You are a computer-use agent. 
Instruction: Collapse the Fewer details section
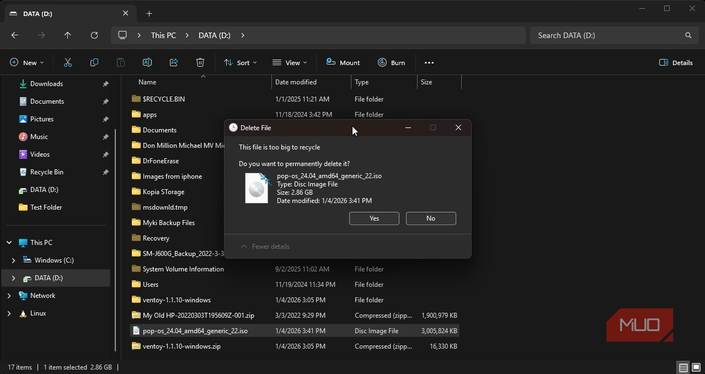pyautogui.click(x=265, y=246)
